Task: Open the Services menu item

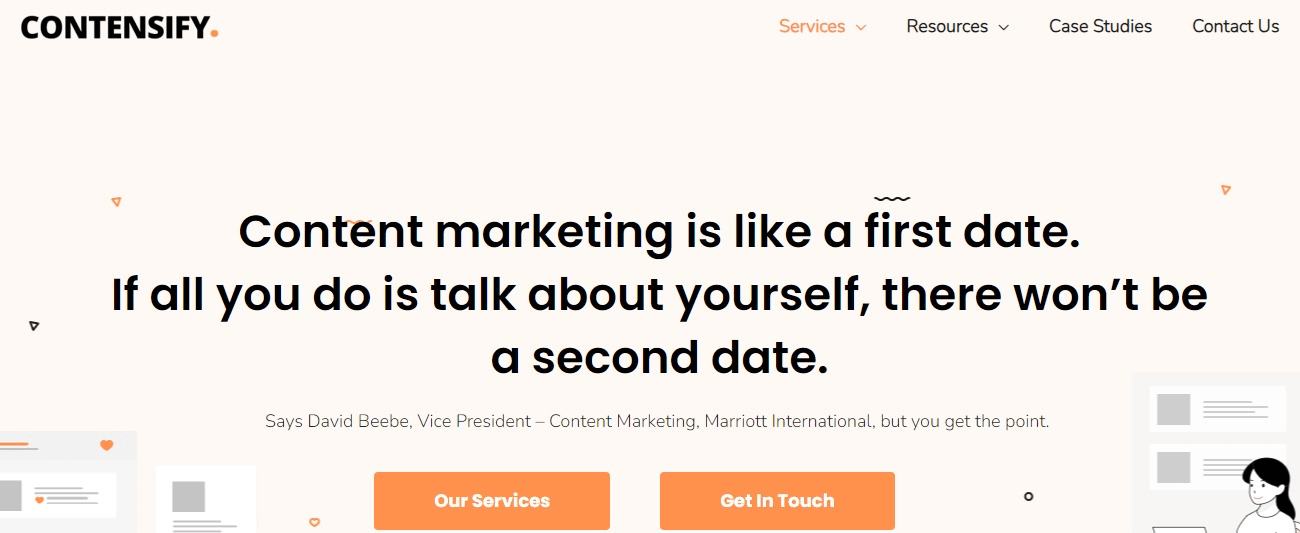Action: [811, 27]
